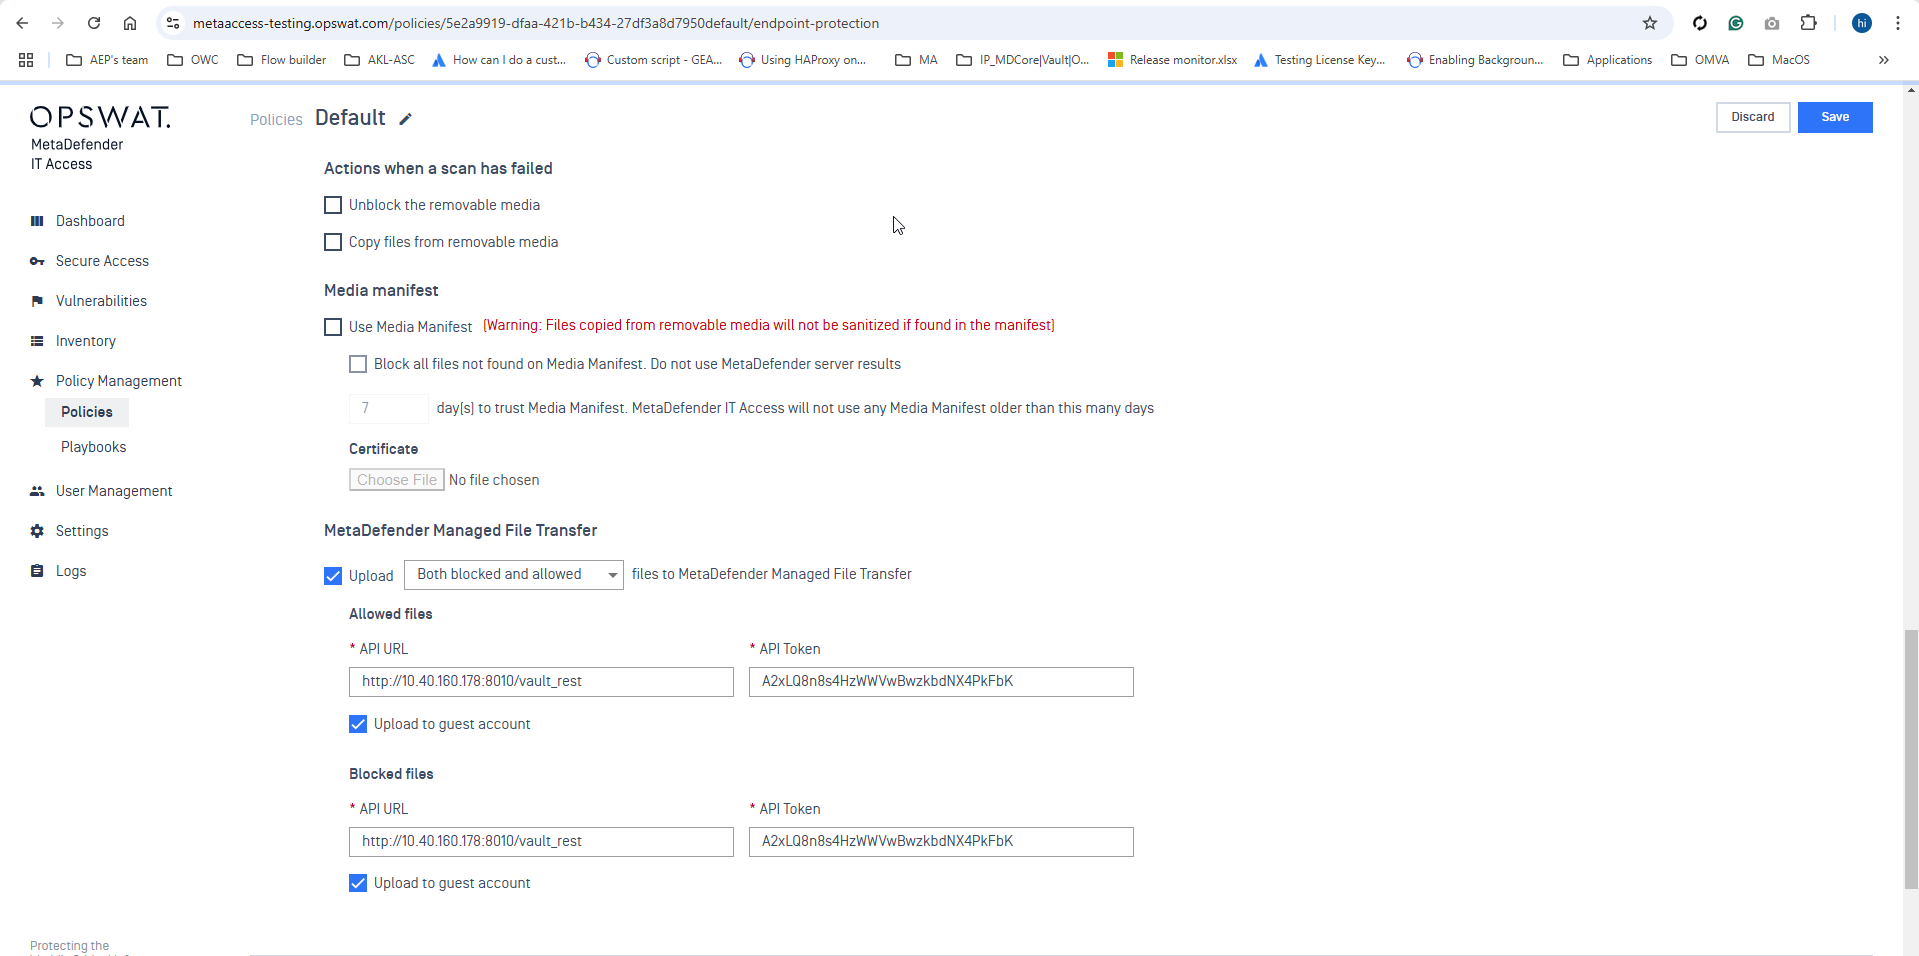Open the OMVA bookmark folder
This screenshot has height=956, width=1919.
pyautogui.click(x=1700, y=60)
